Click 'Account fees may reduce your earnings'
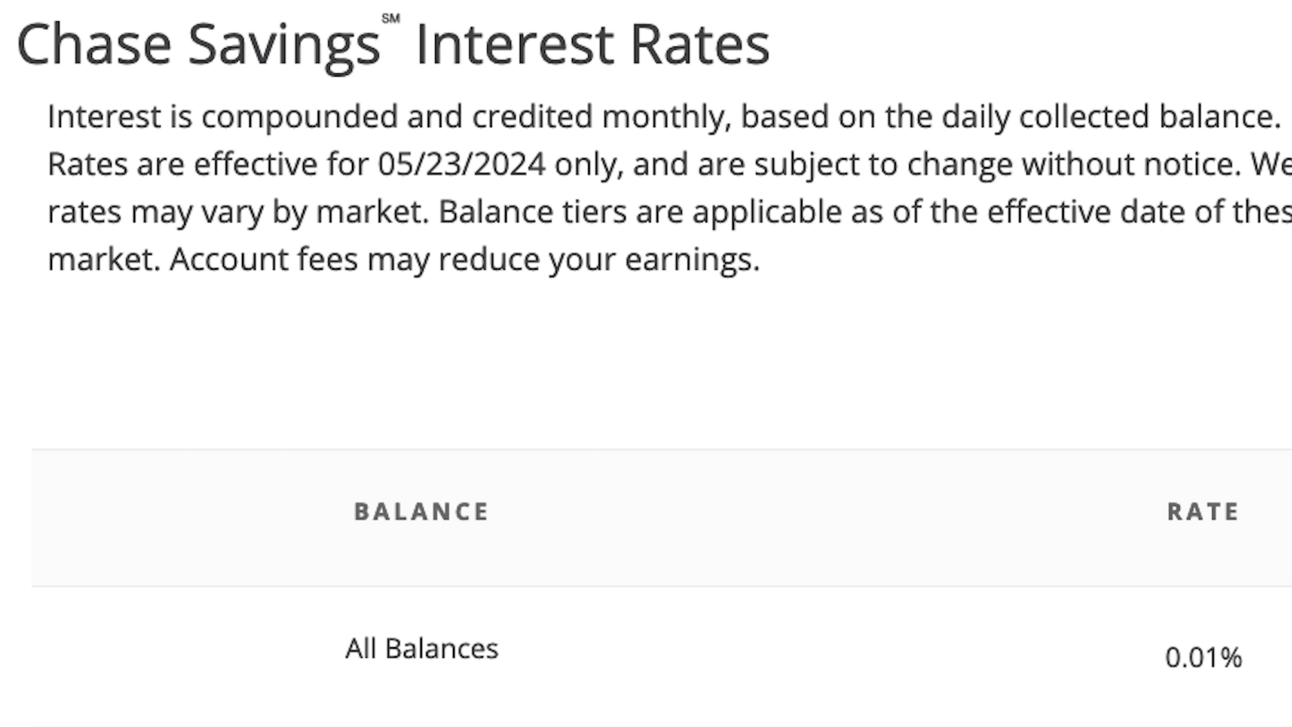The image size is (1292, 727). [x=465, y=261]
